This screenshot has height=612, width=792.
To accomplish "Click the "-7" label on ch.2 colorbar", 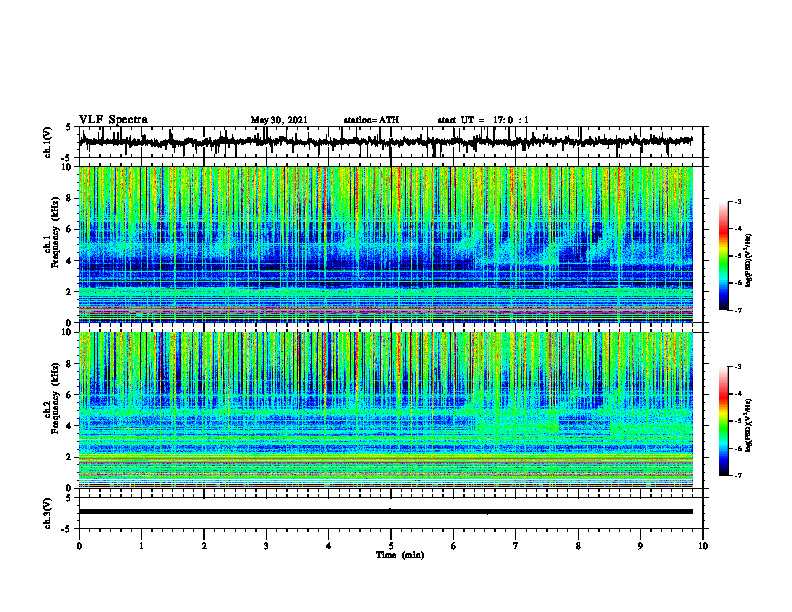I will coord(737,475).
